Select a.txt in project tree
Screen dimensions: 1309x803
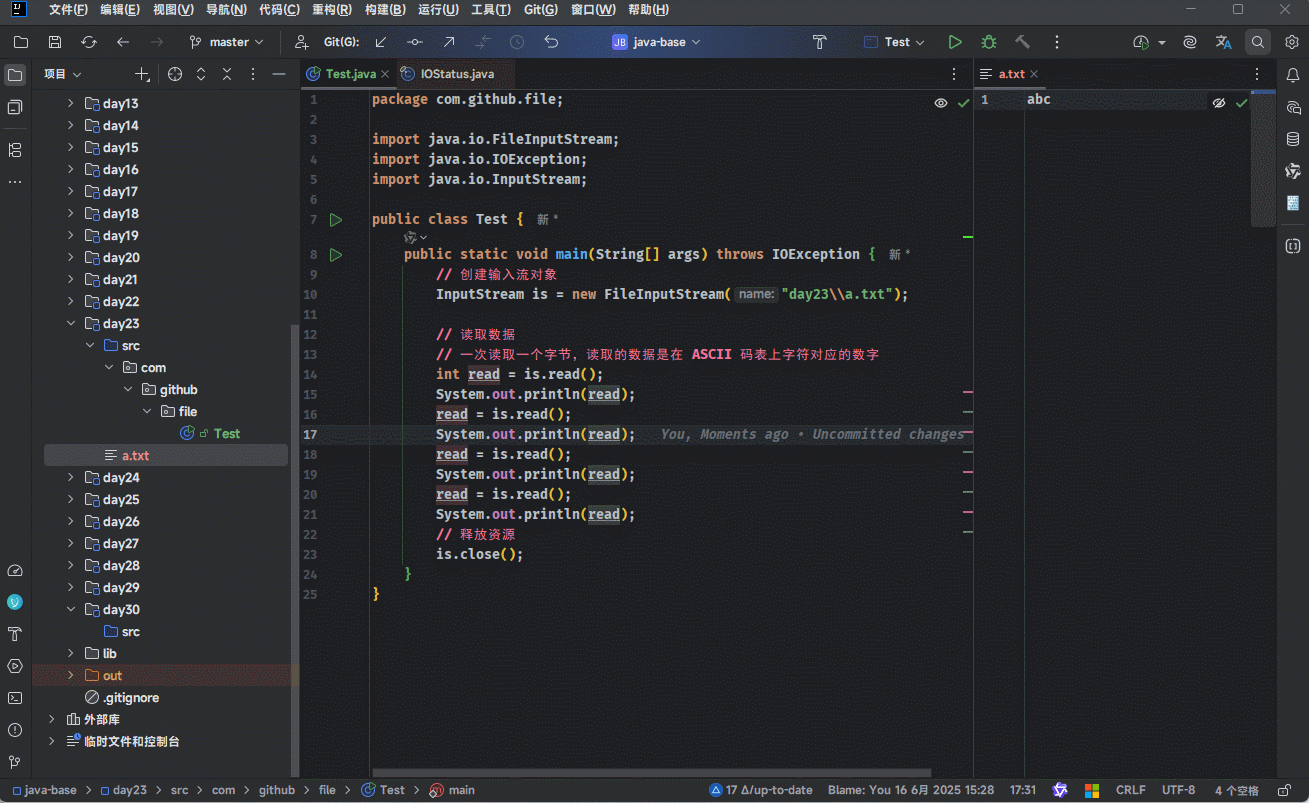click(135, 456)
